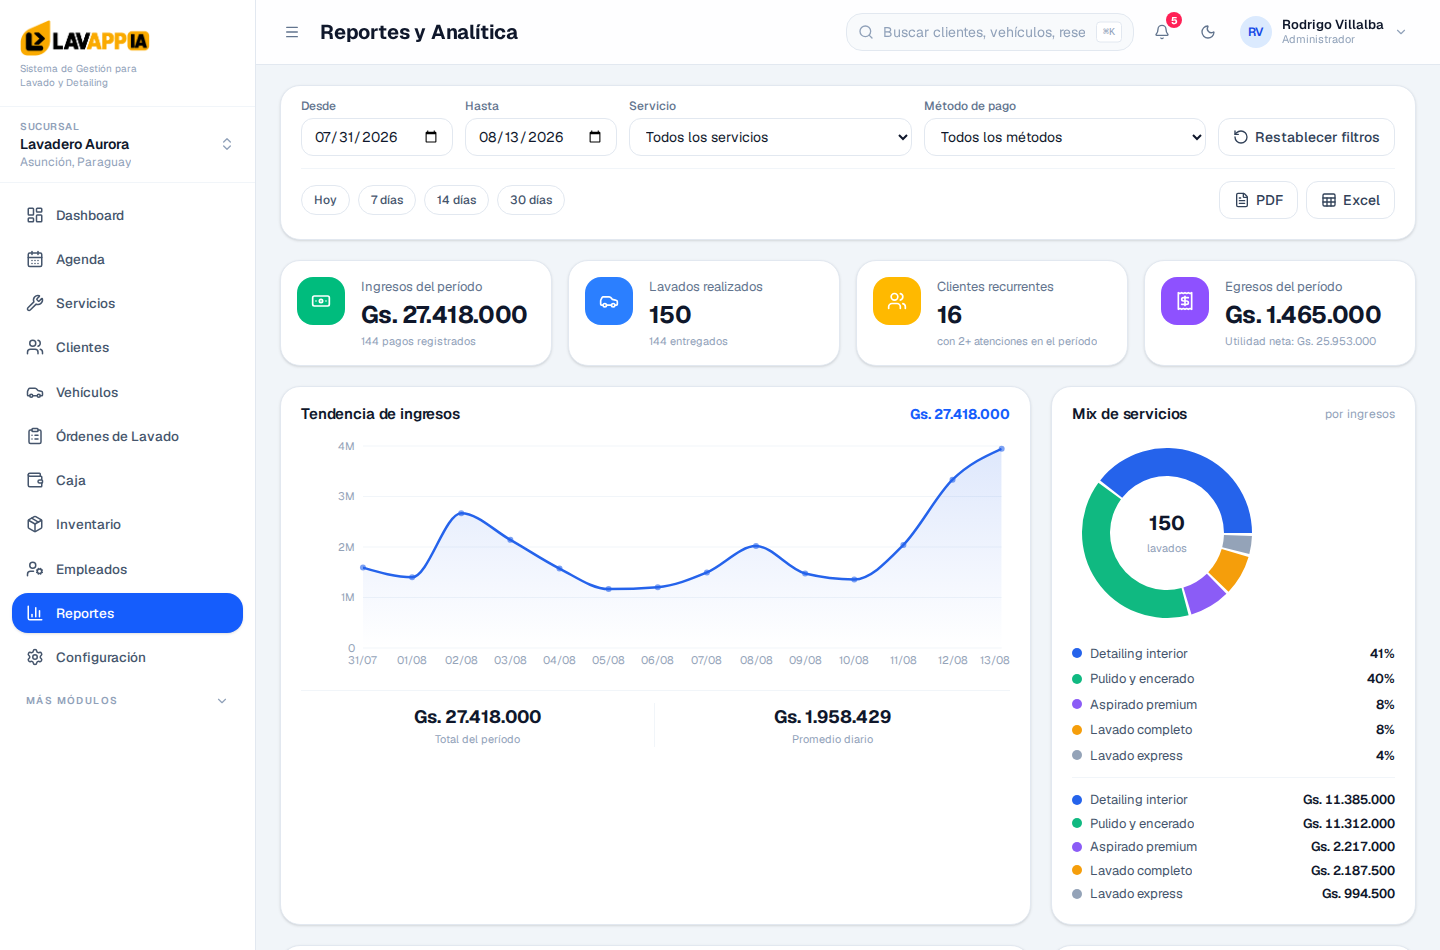This screenshot has width=1440, height=950.
Task: Open the notifications bell
Action: [1162, 32]
